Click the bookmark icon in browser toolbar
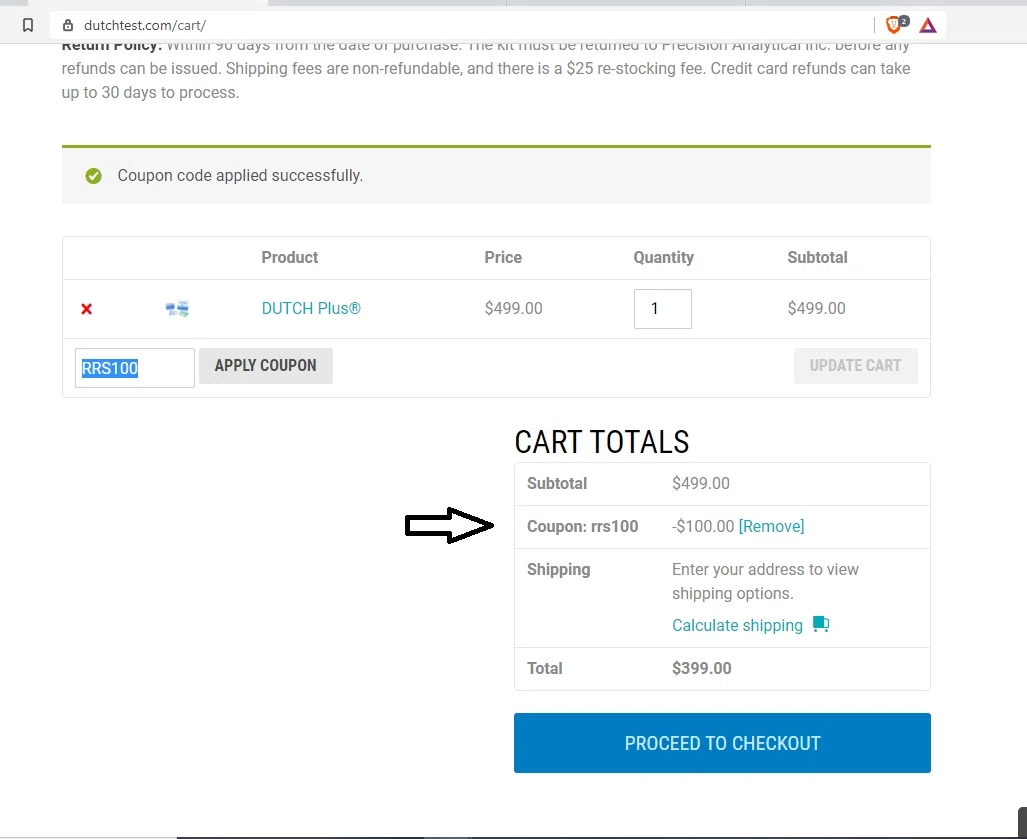This screenshot has width=1027, height=839. [28, 26]
